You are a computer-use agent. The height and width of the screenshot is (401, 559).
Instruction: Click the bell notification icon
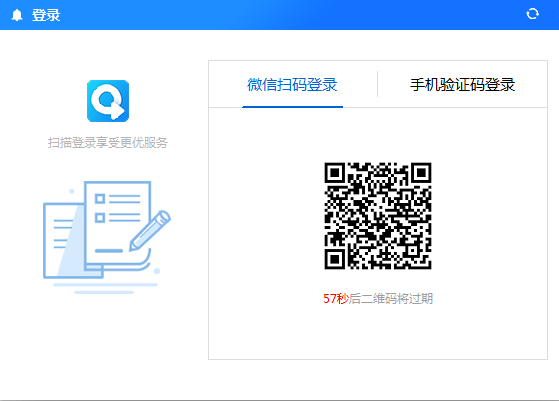coord(17,15)
